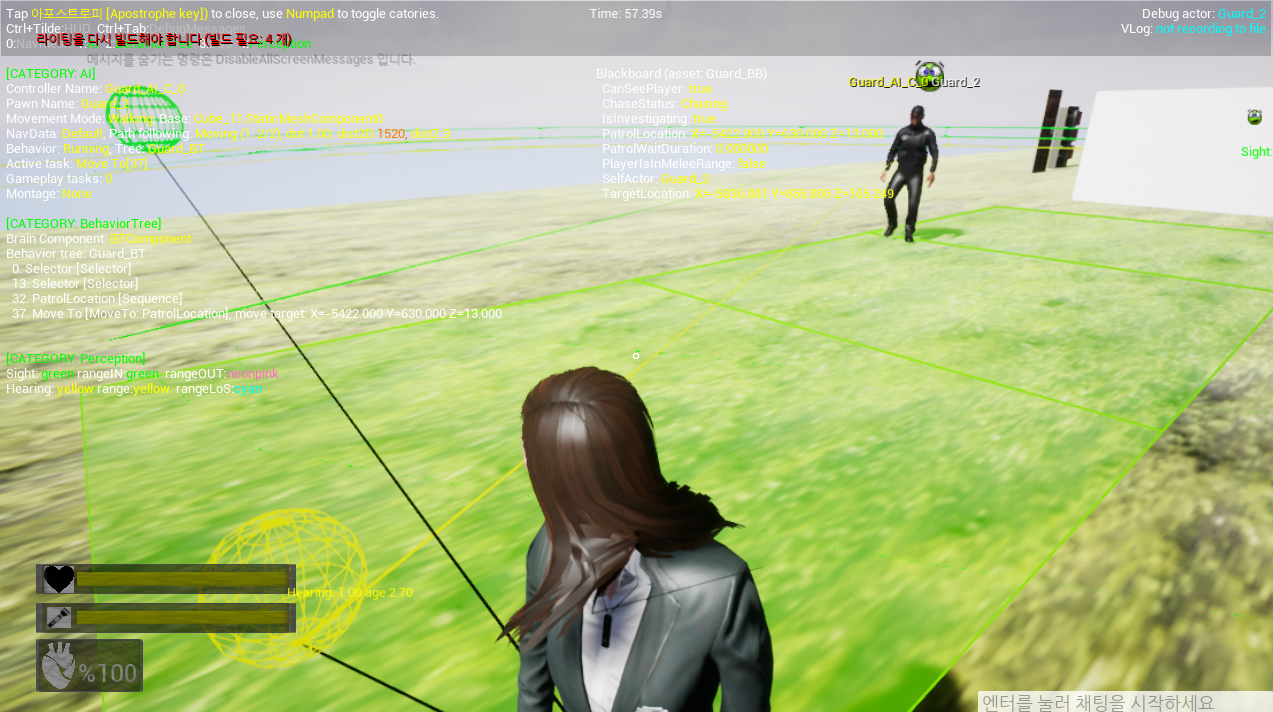This screenshot has width=1273, height=712.
Task: Focus the chat input field
Action: coord(1125,702)
